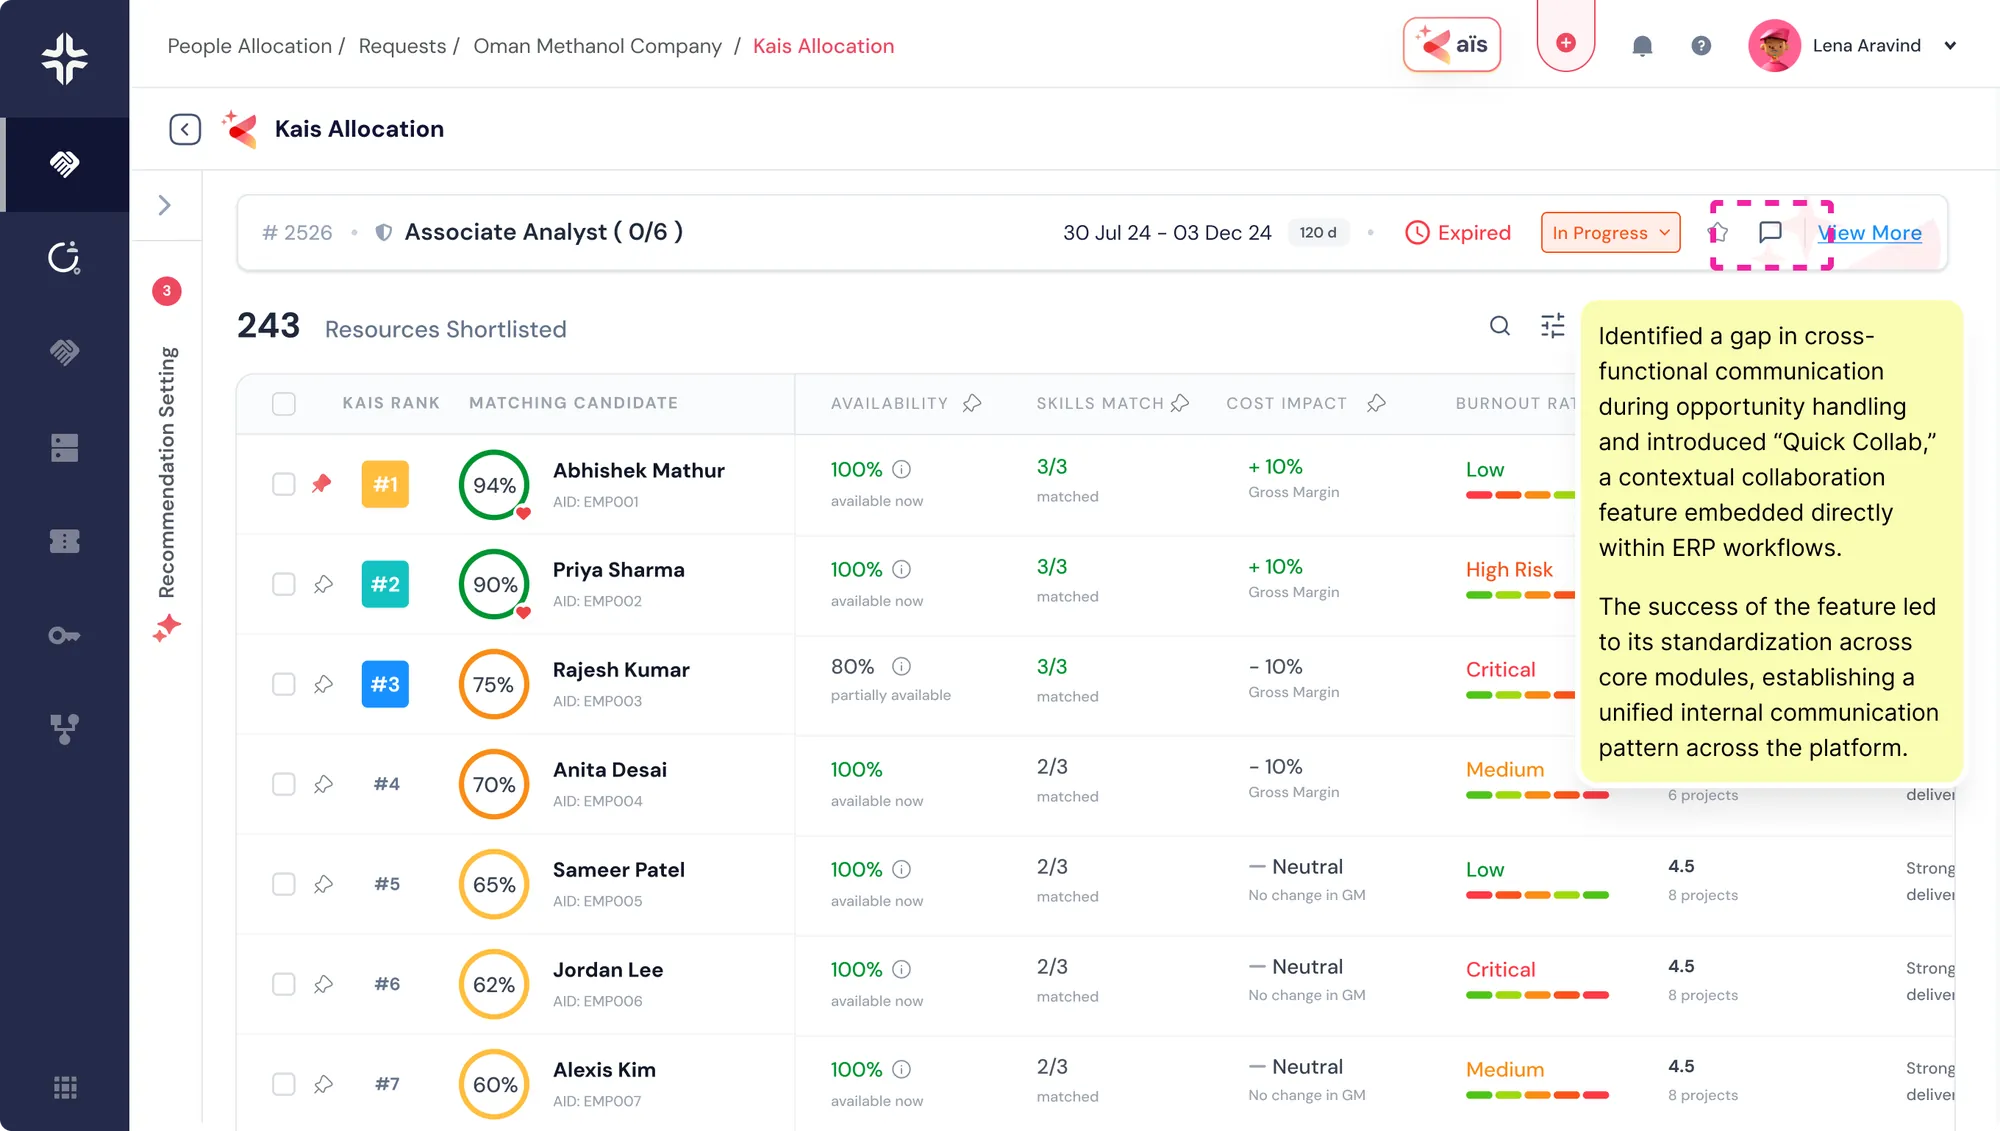The width and height of the screenshot is (2000, 1131).
Task: Click the back arrow beside Kais Allocation
Action: click(x=185, y=129)
